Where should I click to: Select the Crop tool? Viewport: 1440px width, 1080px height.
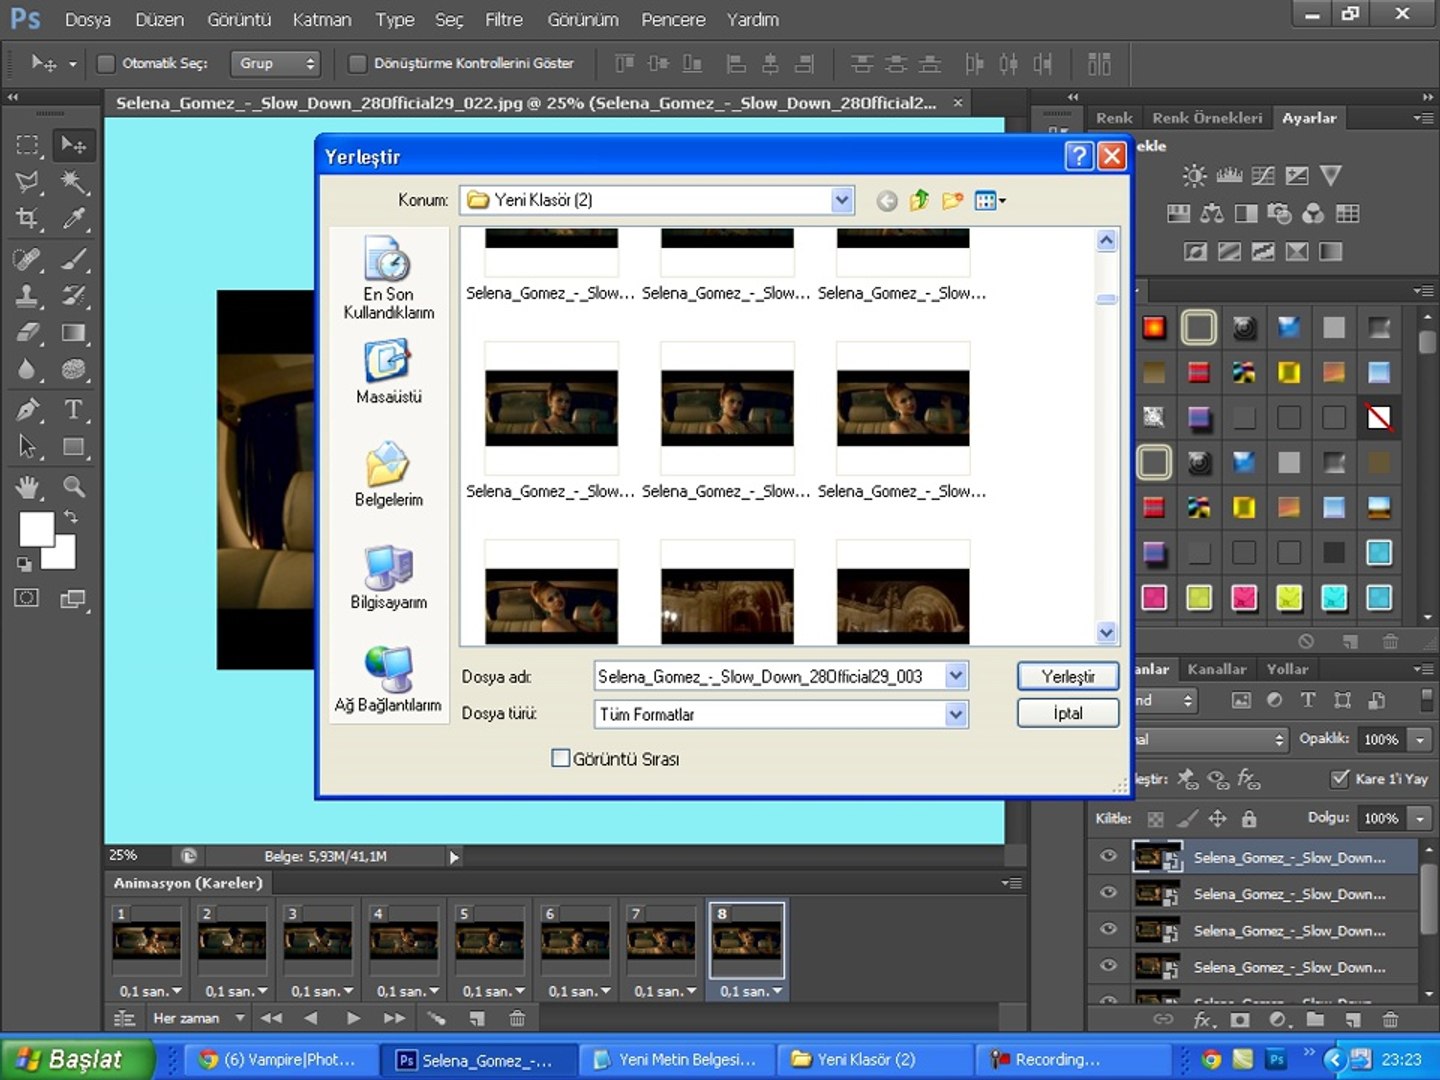coord(27,219)
